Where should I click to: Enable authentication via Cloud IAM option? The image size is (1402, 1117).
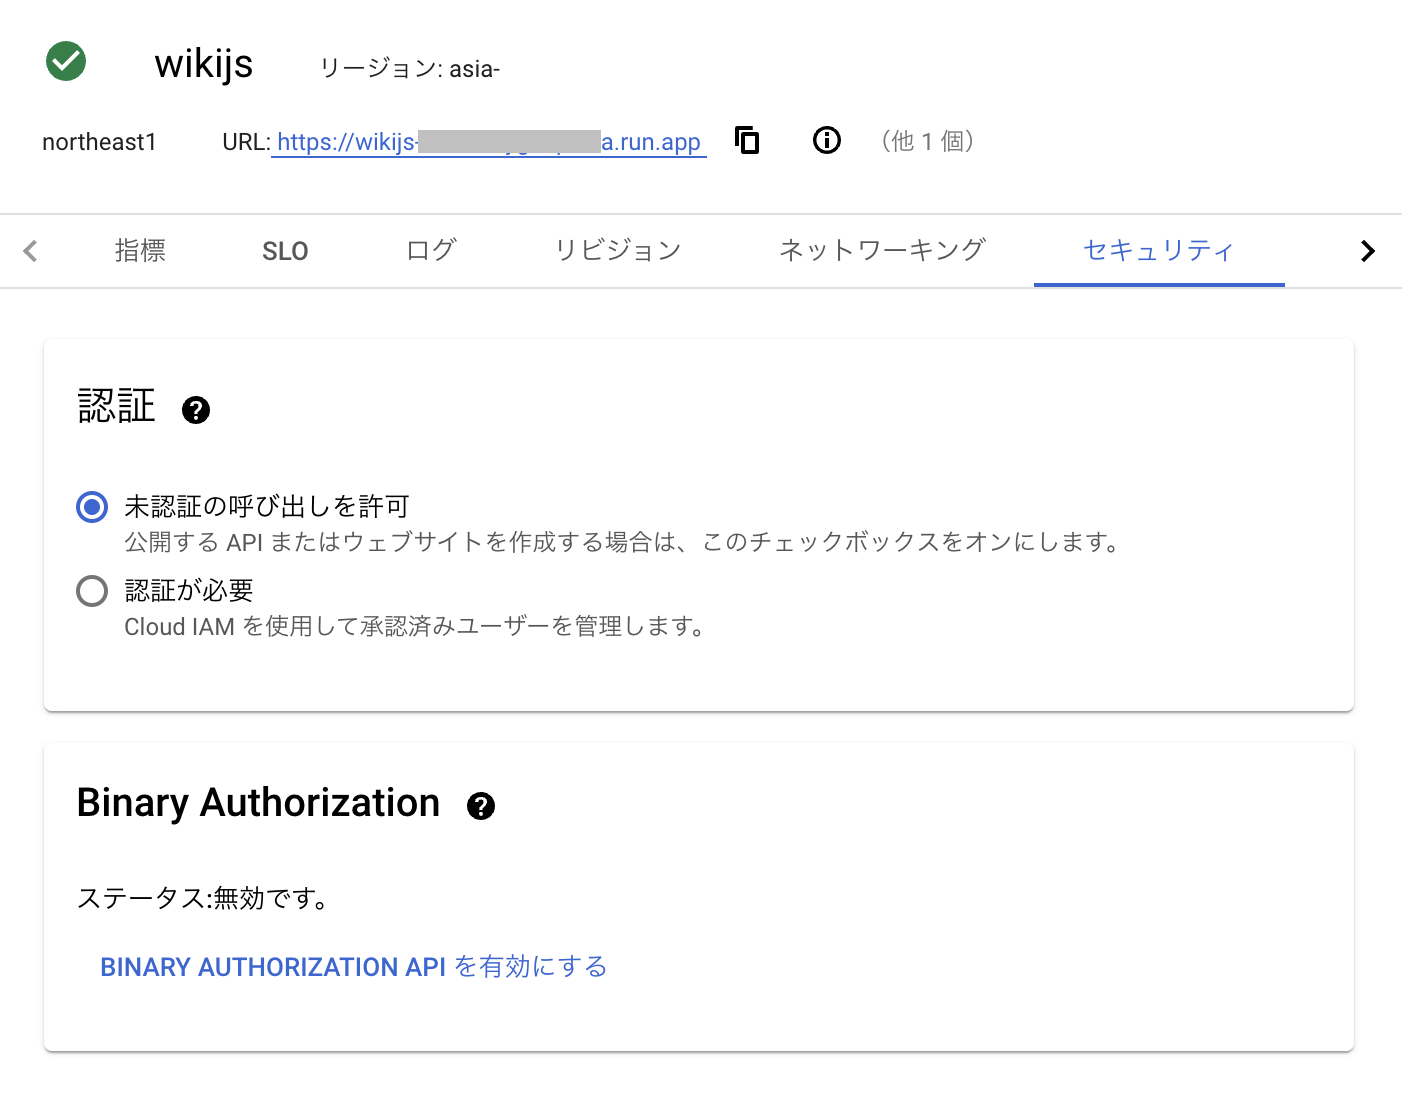pos(91,591)
